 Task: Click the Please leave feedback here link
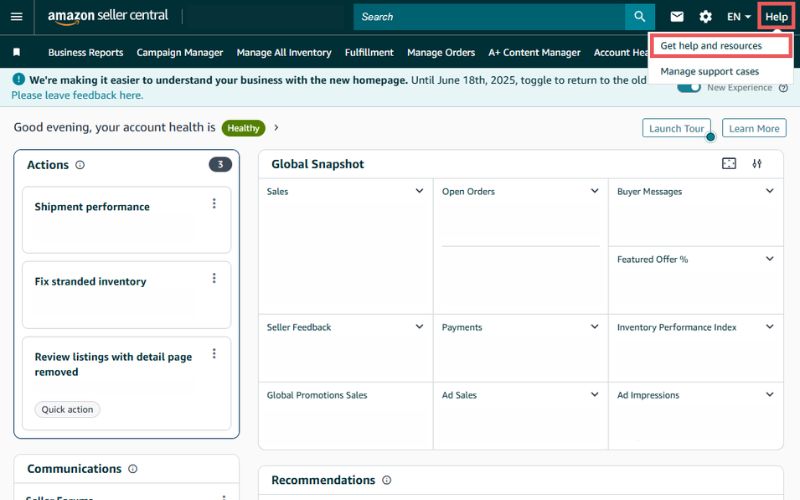coord(77,95)
